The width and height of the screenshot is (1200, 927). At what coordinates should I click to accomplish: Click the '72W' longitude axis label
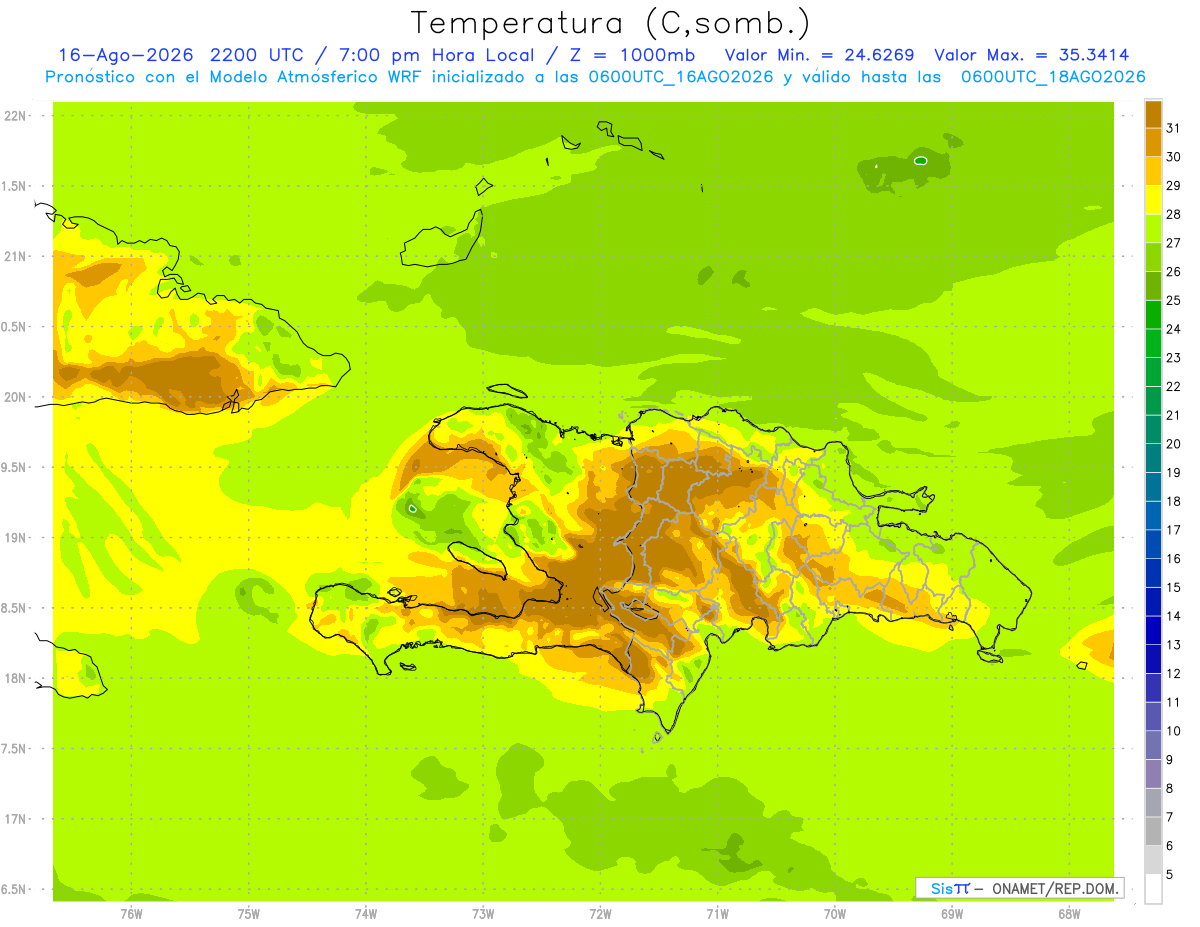pos(601,914)
